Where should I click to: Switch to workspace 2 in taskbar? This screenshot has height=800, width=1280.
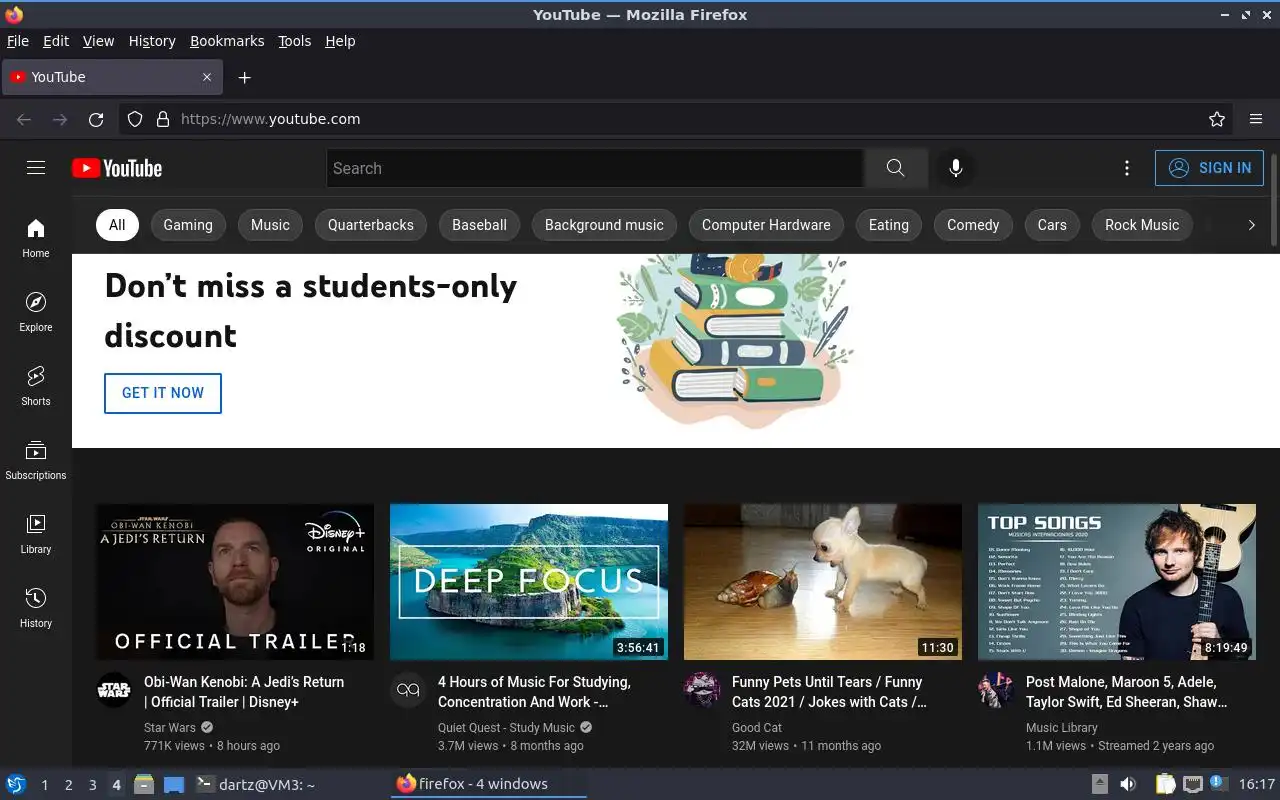click(x=68, y=785)
